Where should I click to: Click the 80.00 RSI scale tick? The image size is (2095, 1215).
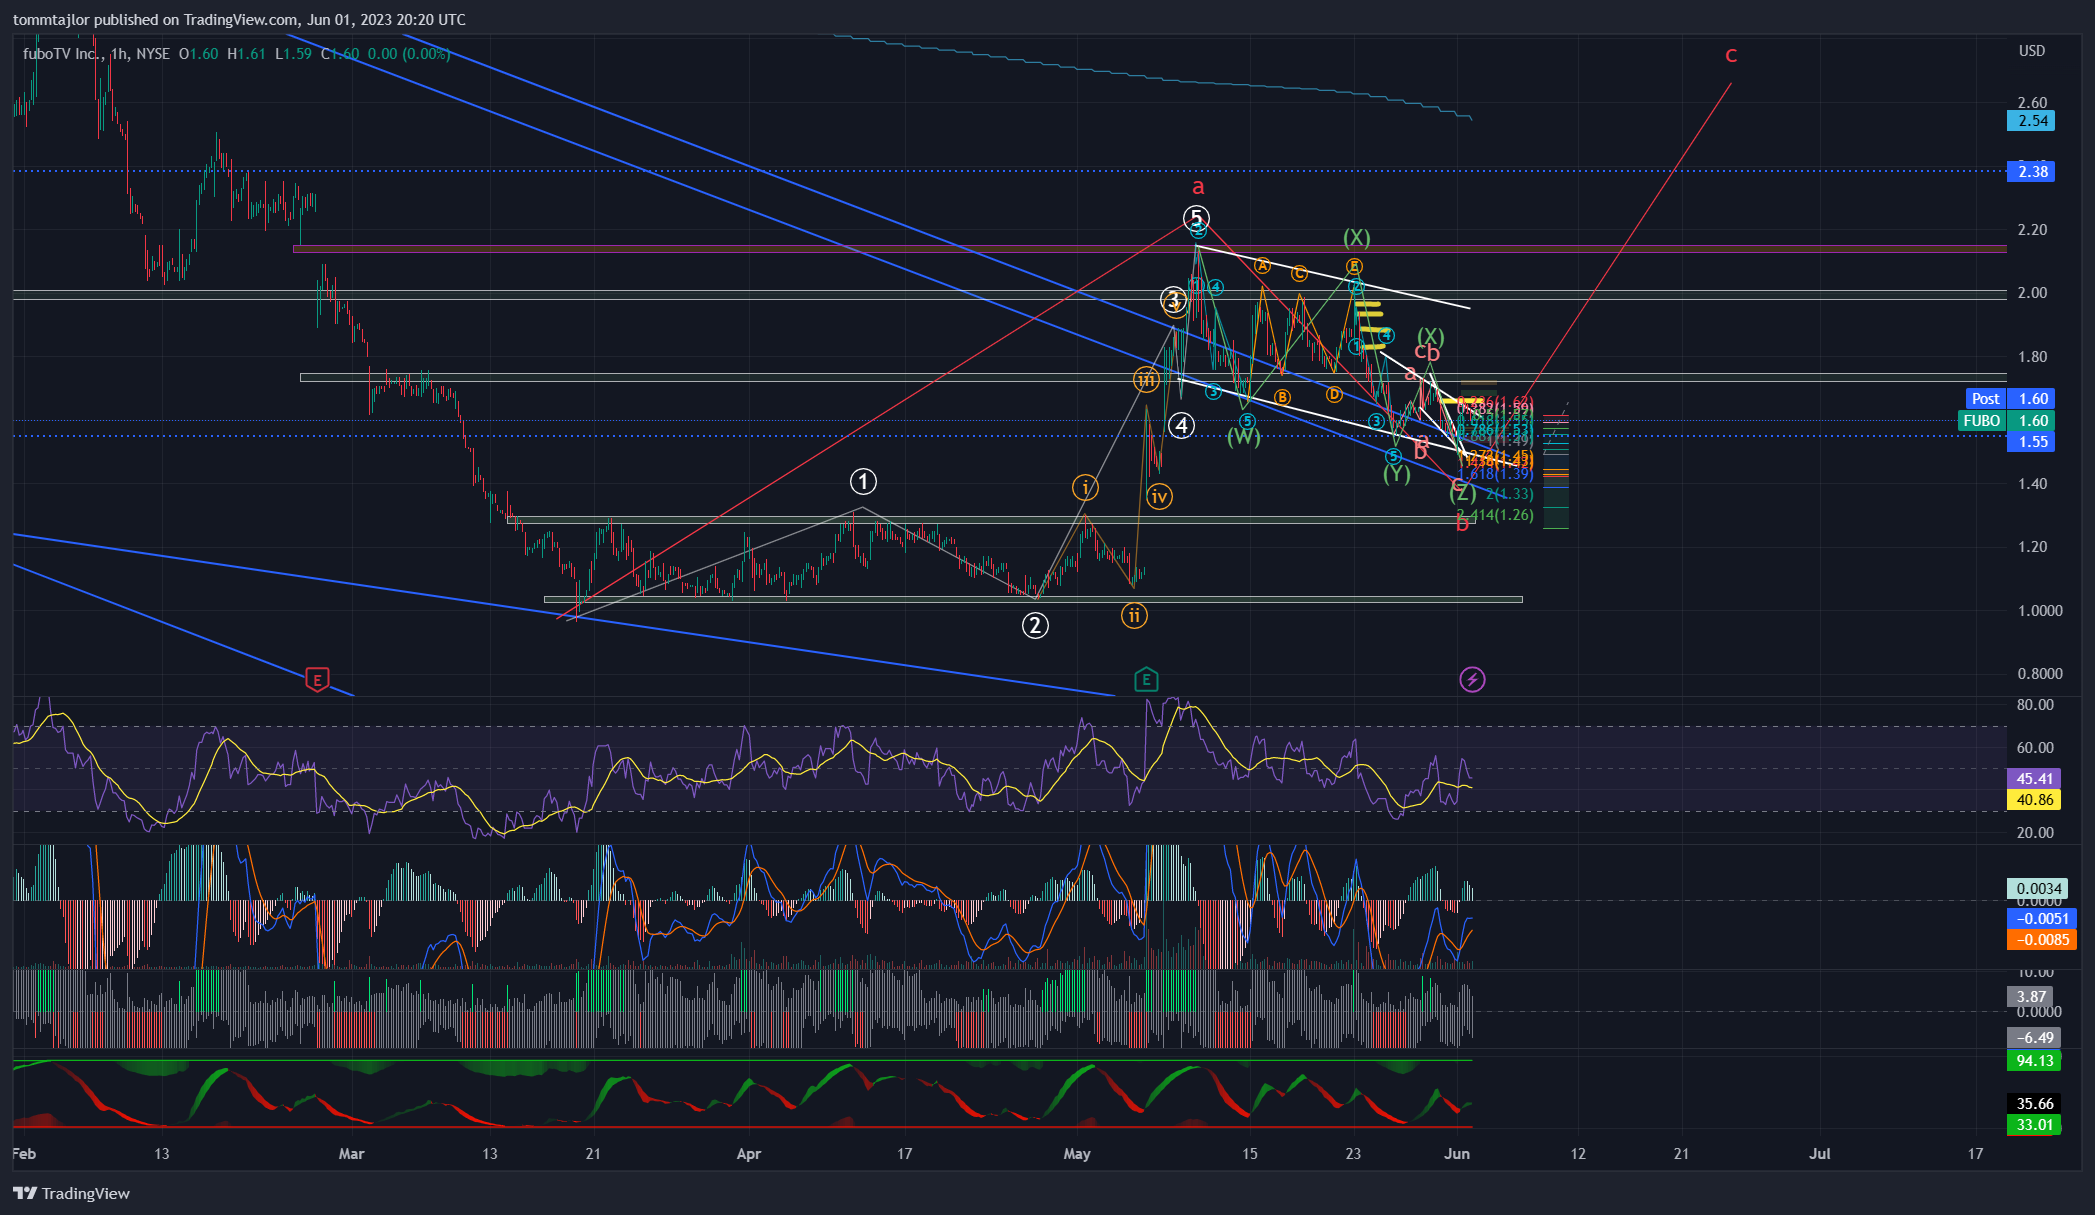click(x=2035, y=705)
